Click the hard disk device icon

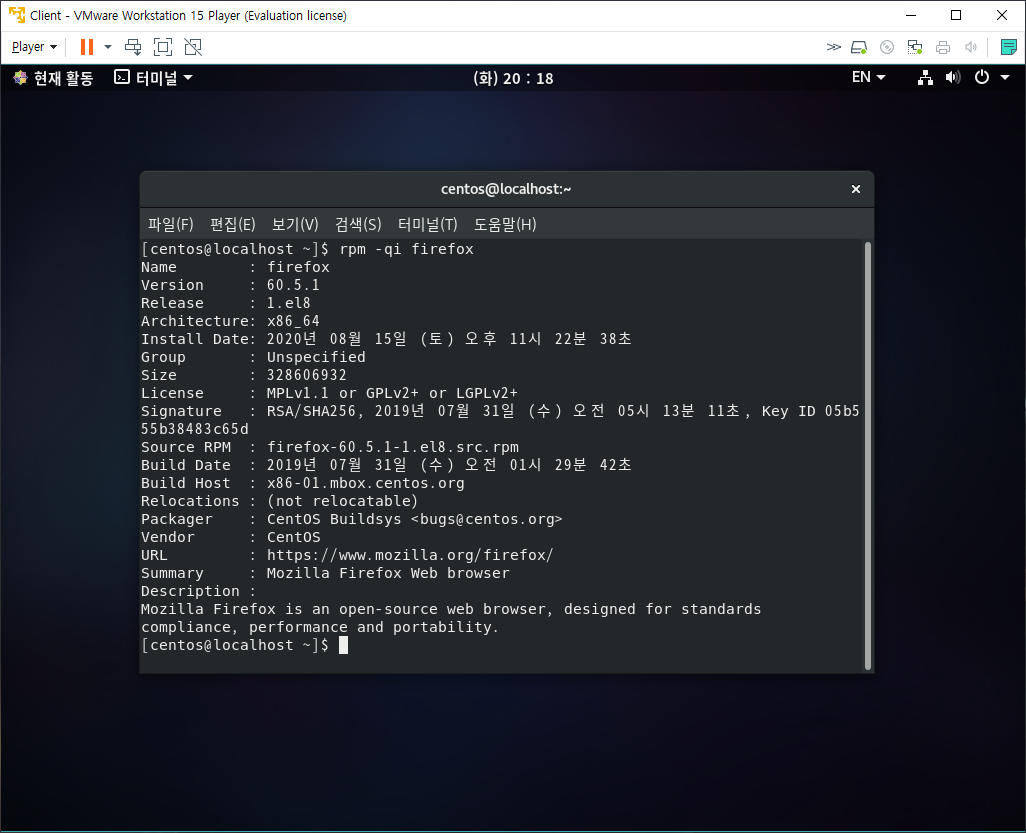coord(859,47)
